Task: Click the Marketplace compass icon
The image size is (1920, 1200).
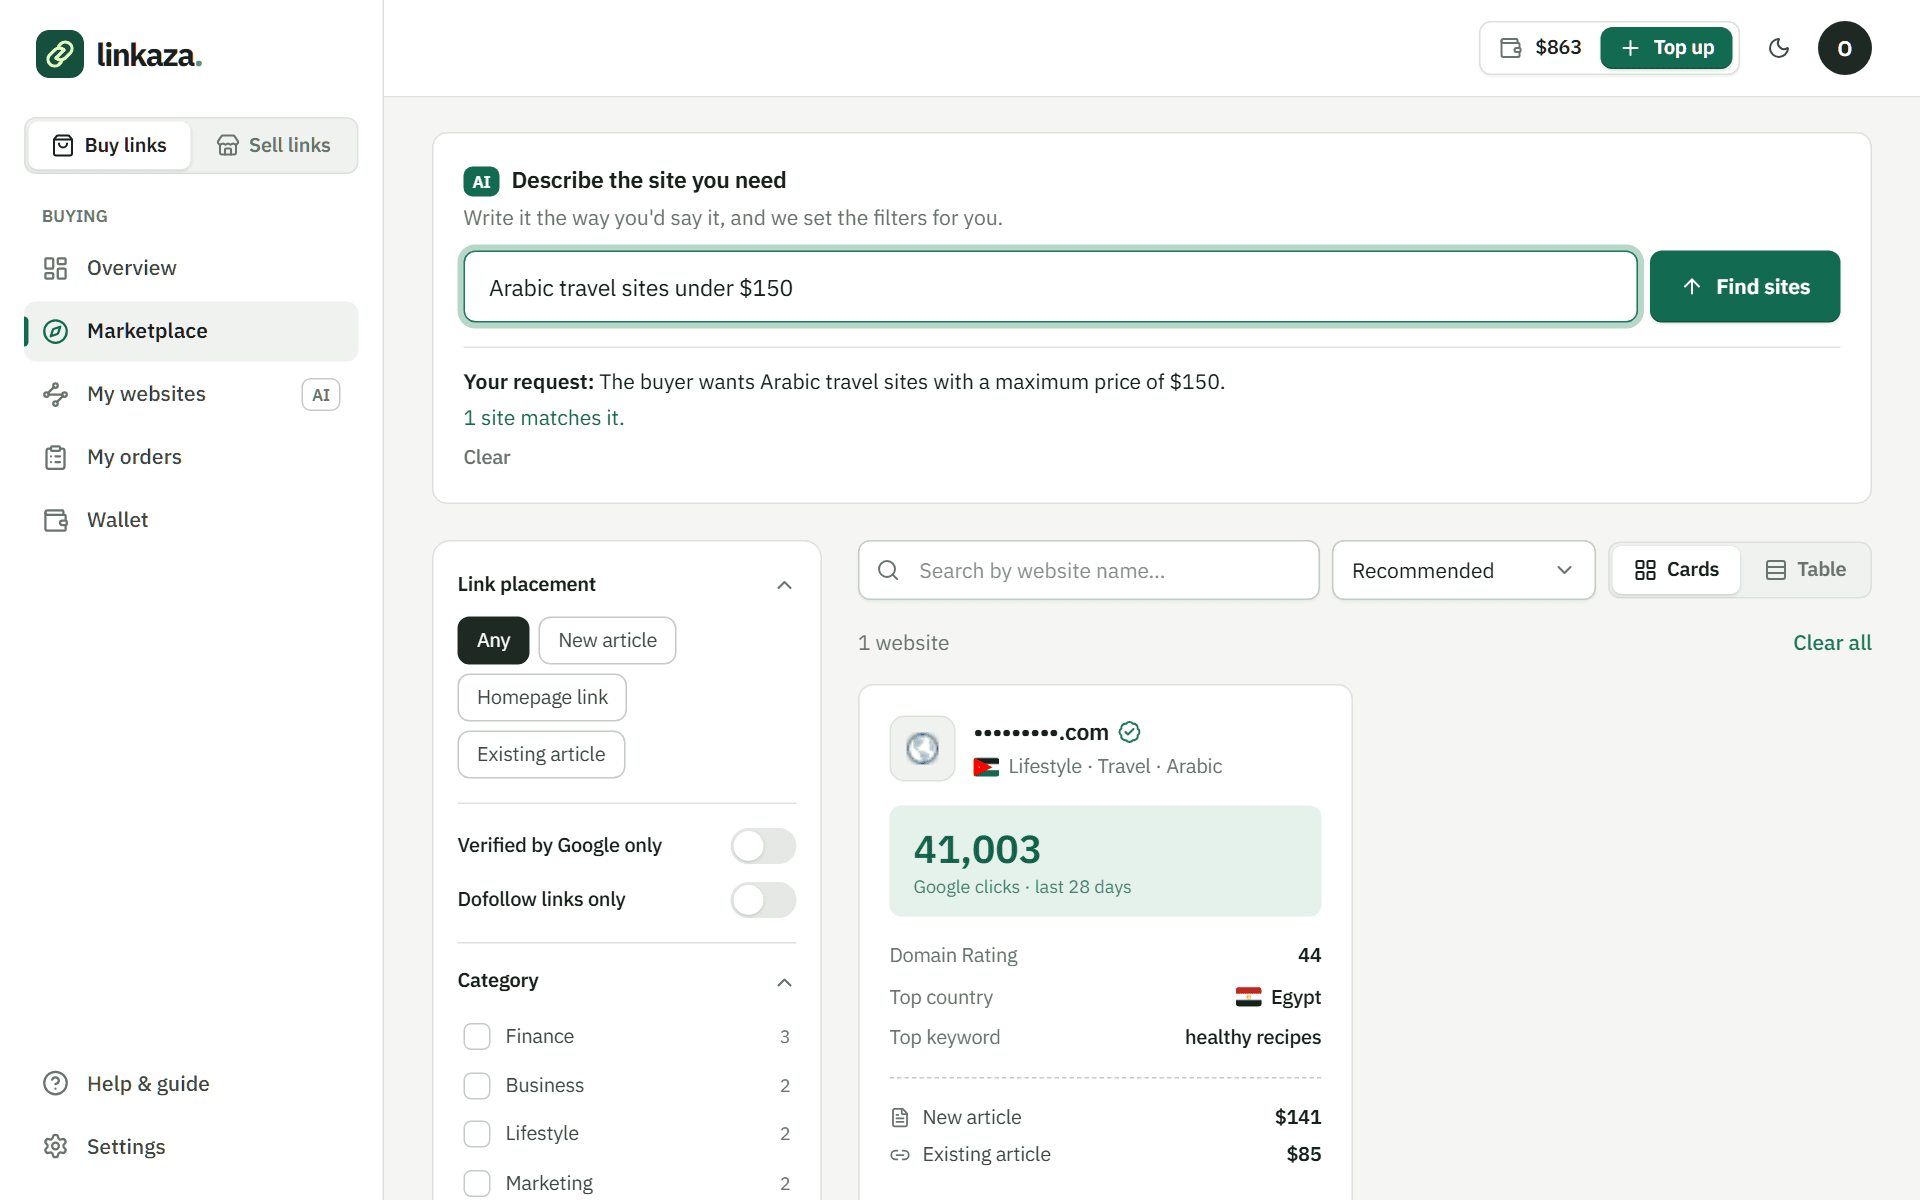Action: coord(55,331)
